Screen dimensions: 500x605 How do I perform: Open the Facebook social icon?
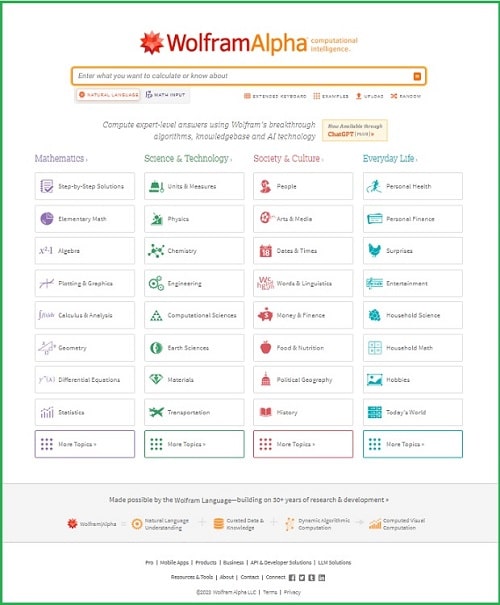[292, 578]
